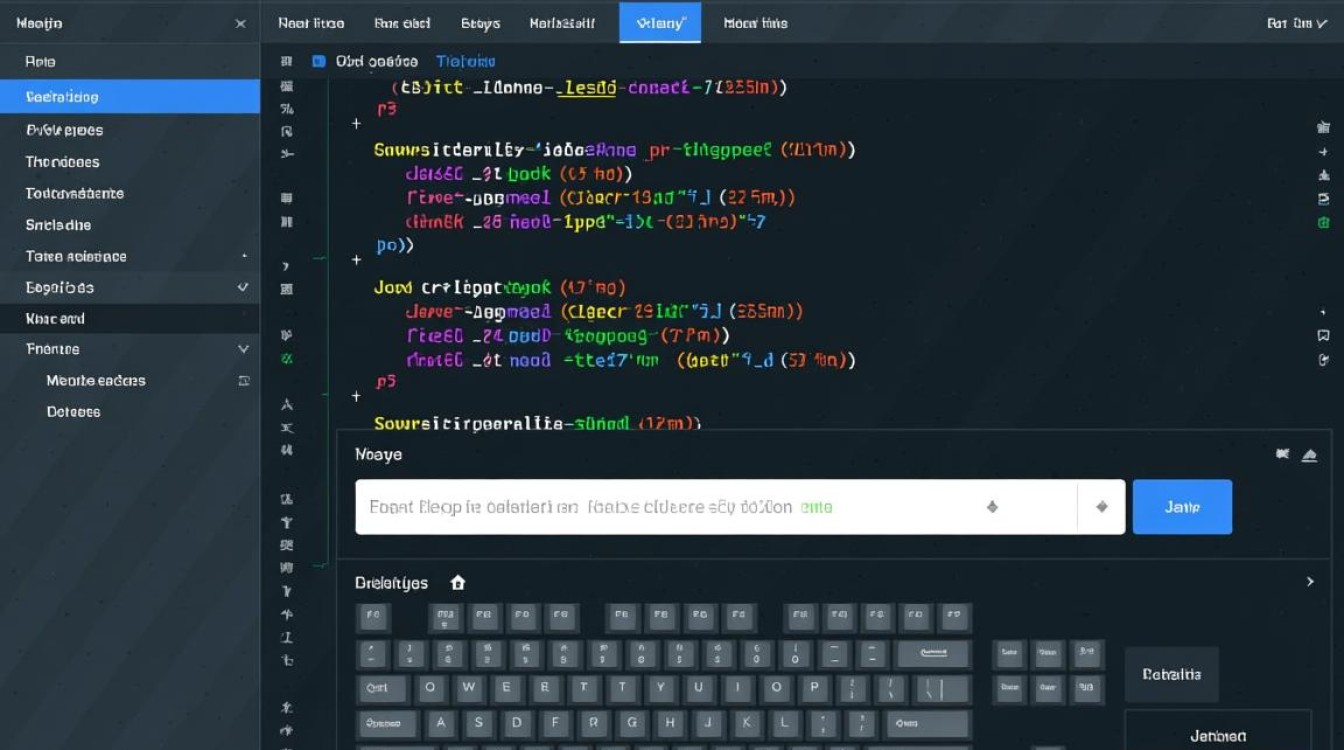Click the diamond dropdown segment right of input
The width and height of the screenshot is (1344, 750).
(x=1102, y=507)
